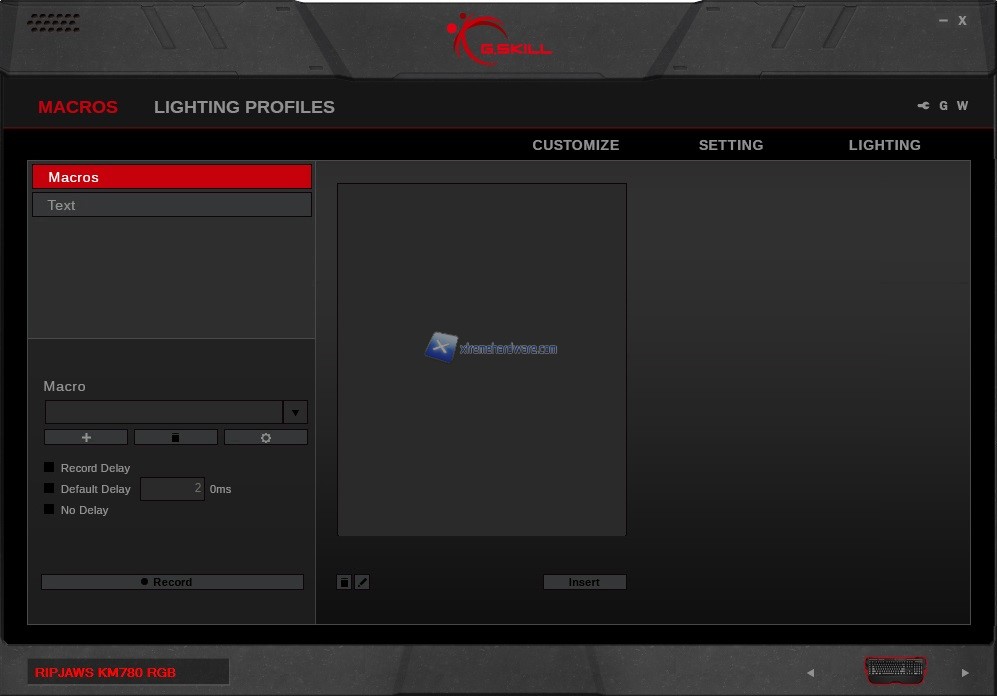This screenshot has height=696, width=998.
Task: Go to the next device with right arrow
Action: (x=965, y=673)
